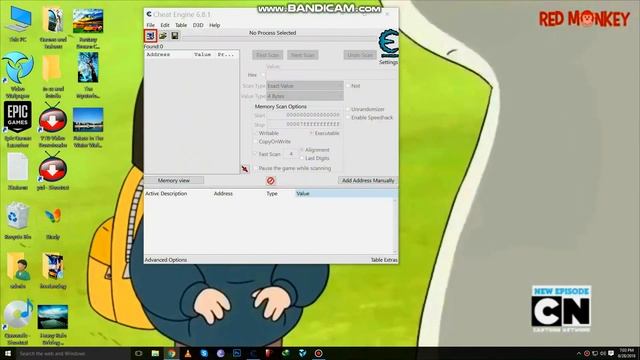Open the Value Type dropdown

coord(305,96)
